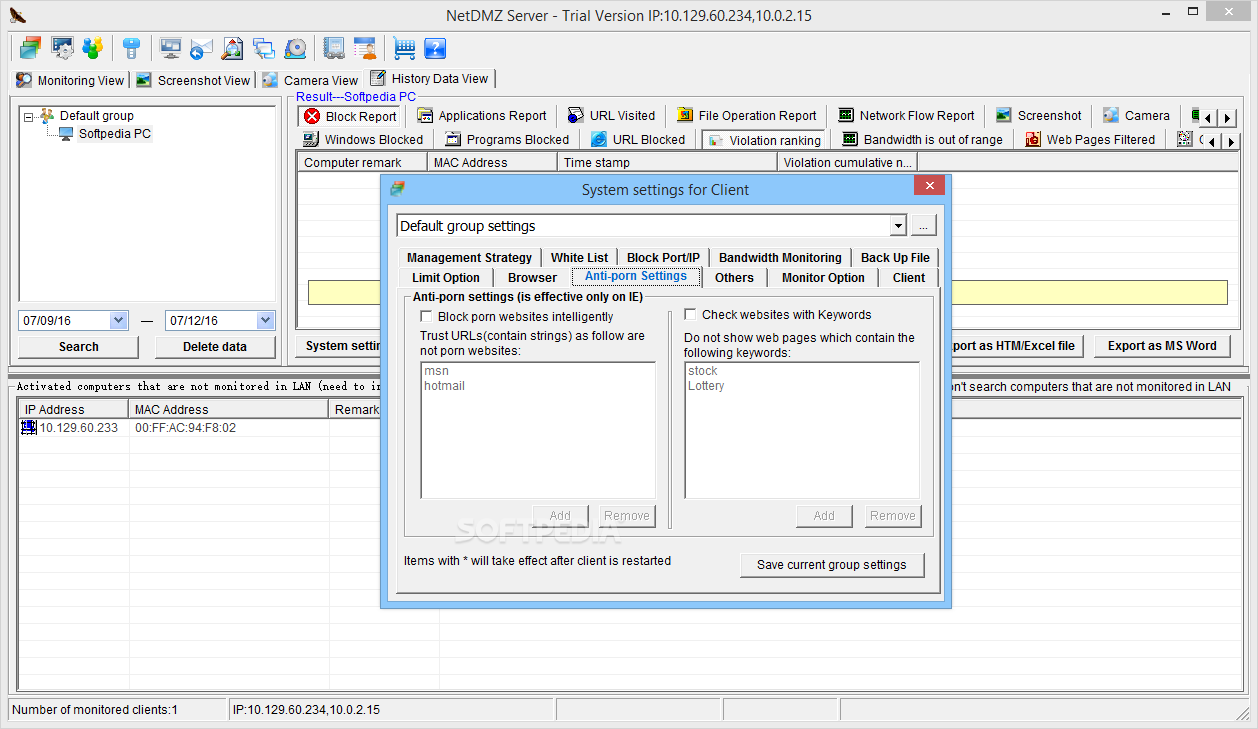Open the Network Flow Report tab

pos(907,116)
